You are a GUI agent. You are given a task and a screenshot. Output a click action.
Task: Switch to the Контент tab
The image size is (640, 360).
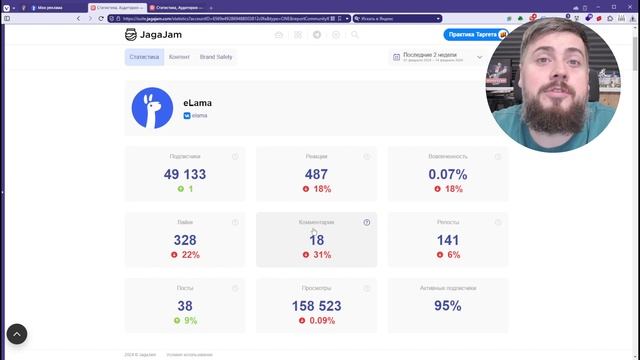179,57
